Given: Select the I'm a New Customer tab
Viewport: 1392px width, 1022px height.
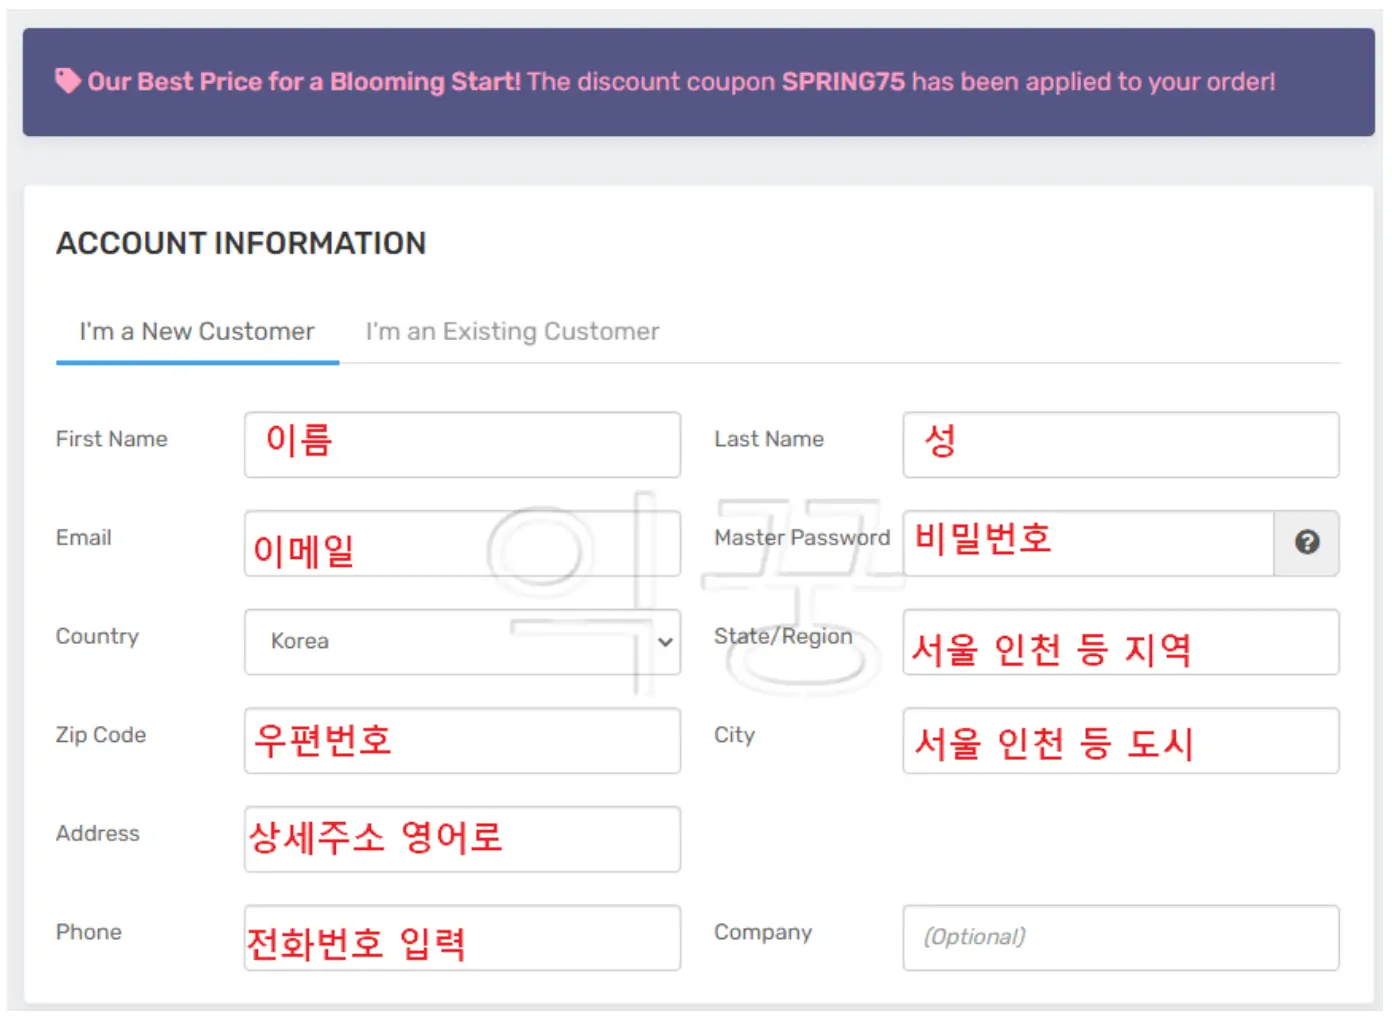Looking at the screenshot, I should 196,331.
